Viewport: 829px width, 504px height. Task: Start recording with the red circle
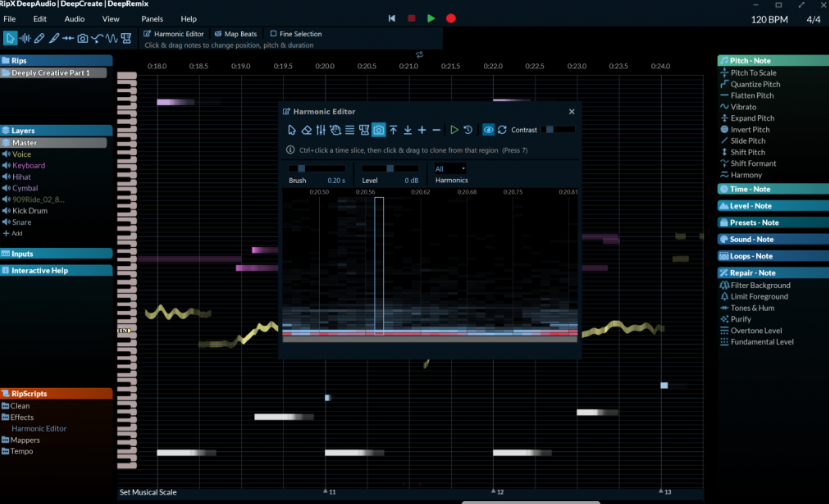click(451, 19)
